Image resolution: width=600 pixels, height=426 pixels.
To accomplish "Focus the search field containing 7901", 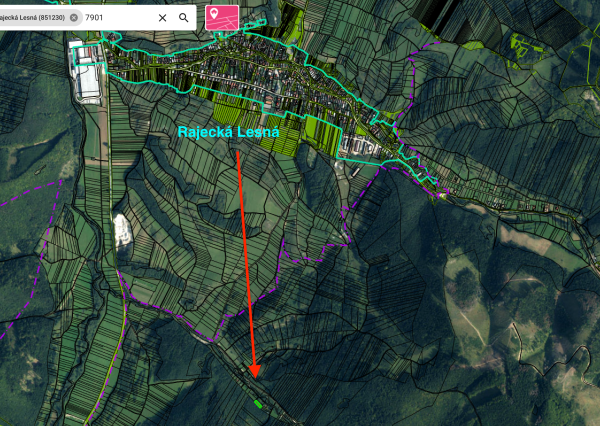I will pyautogui.click(x=115, y=18).
